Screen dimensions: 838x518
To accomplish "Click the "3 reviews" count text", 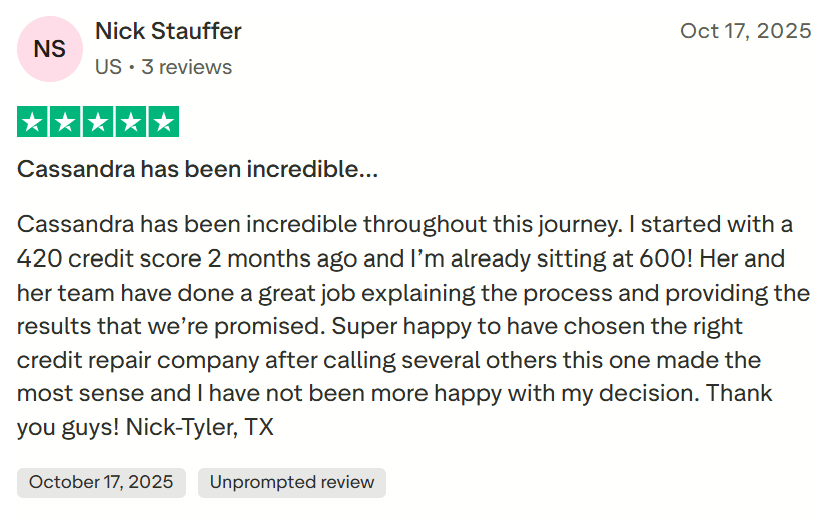I will click(186, 67).
